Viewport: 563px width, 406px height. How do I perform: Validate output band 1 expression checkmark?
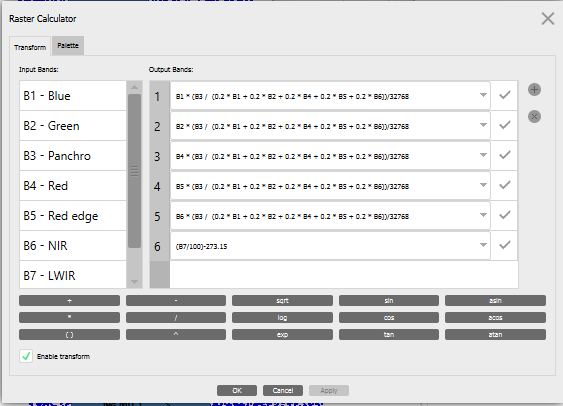coord(504,95)
